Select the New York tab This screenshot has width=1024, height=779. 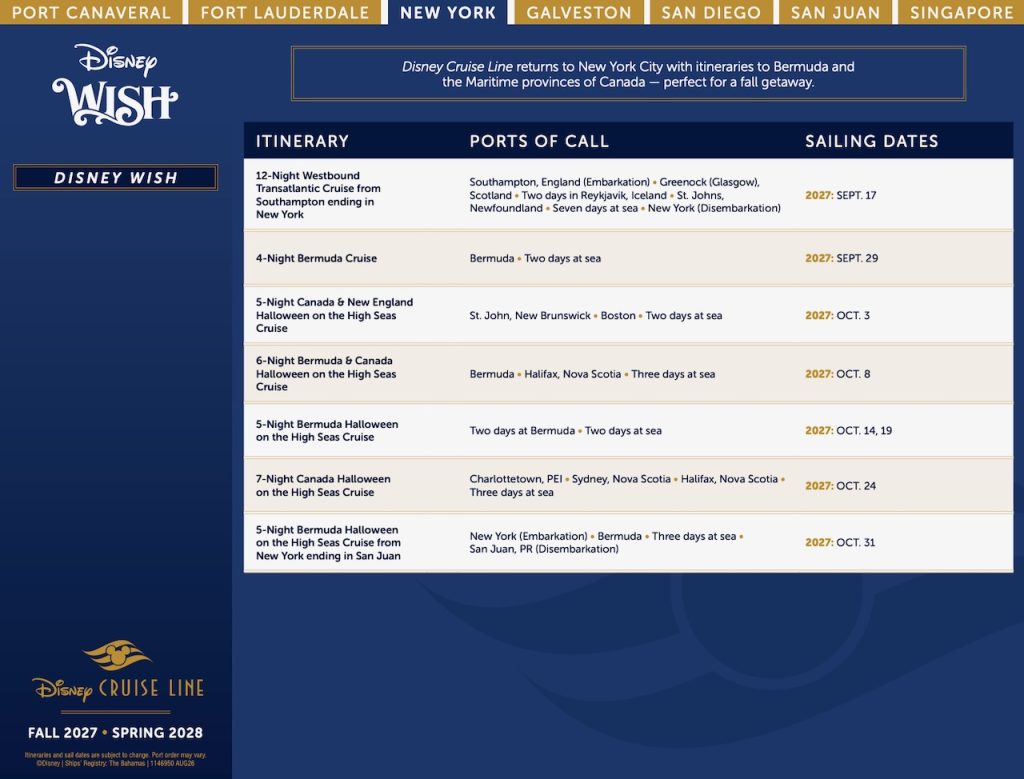(x=448, y=12)
